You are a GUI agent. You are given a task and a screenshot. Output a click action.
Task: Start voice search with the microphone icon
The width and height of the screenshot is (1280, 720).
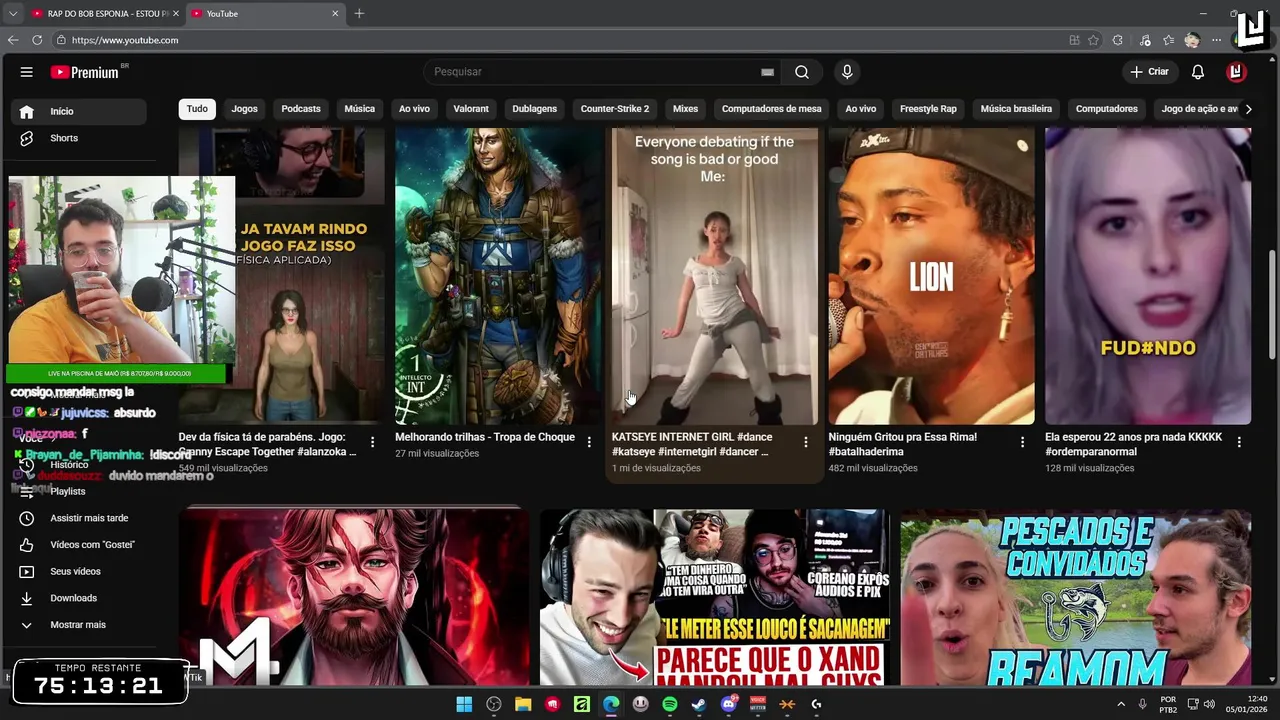pos(847,72)
